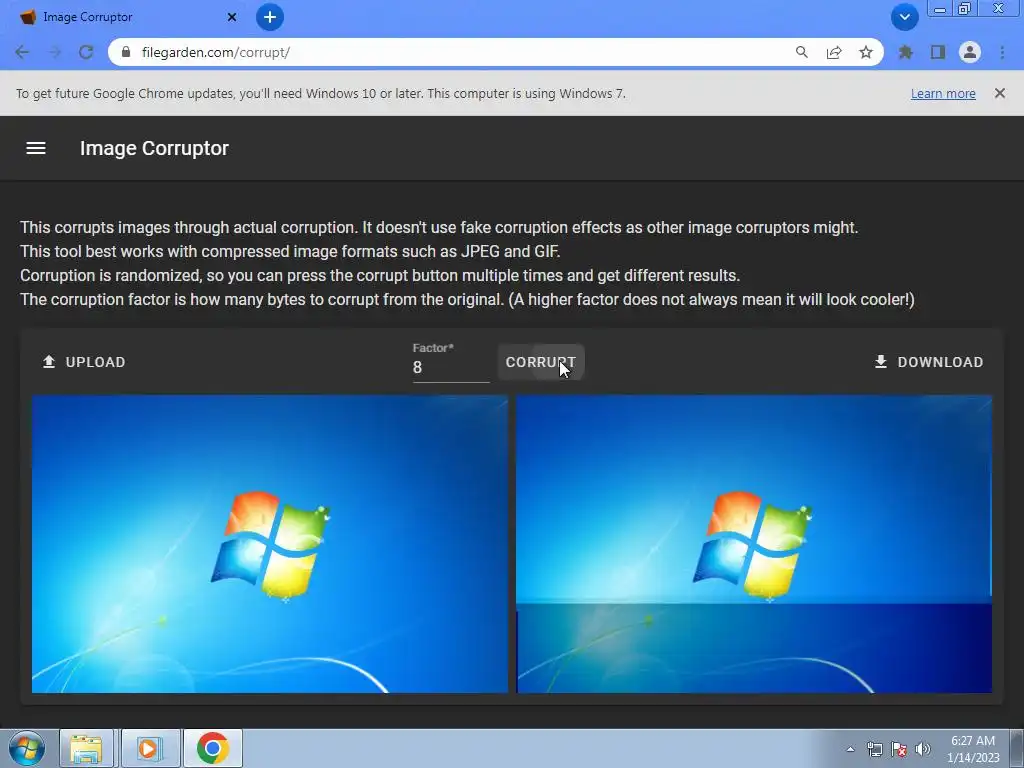Open Windows Explorer from taskbar

pos(86,748)
